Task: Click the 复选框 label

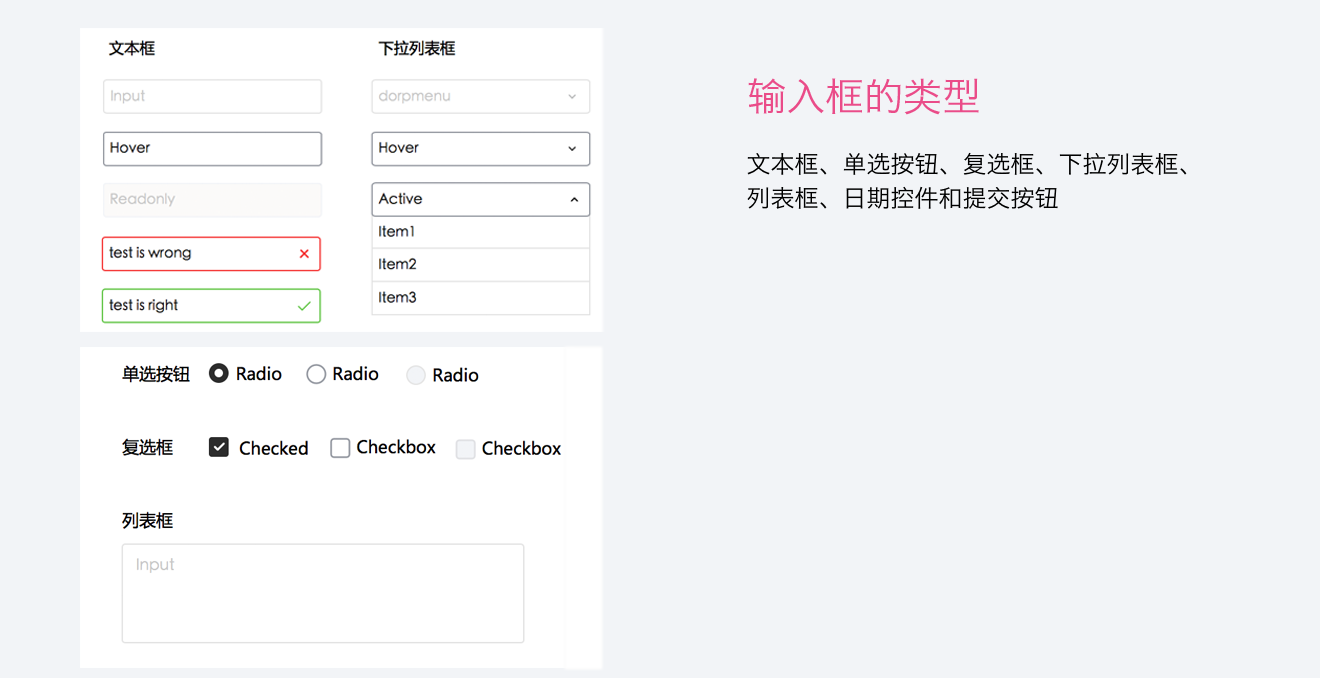Action: [x=147, y=447]
